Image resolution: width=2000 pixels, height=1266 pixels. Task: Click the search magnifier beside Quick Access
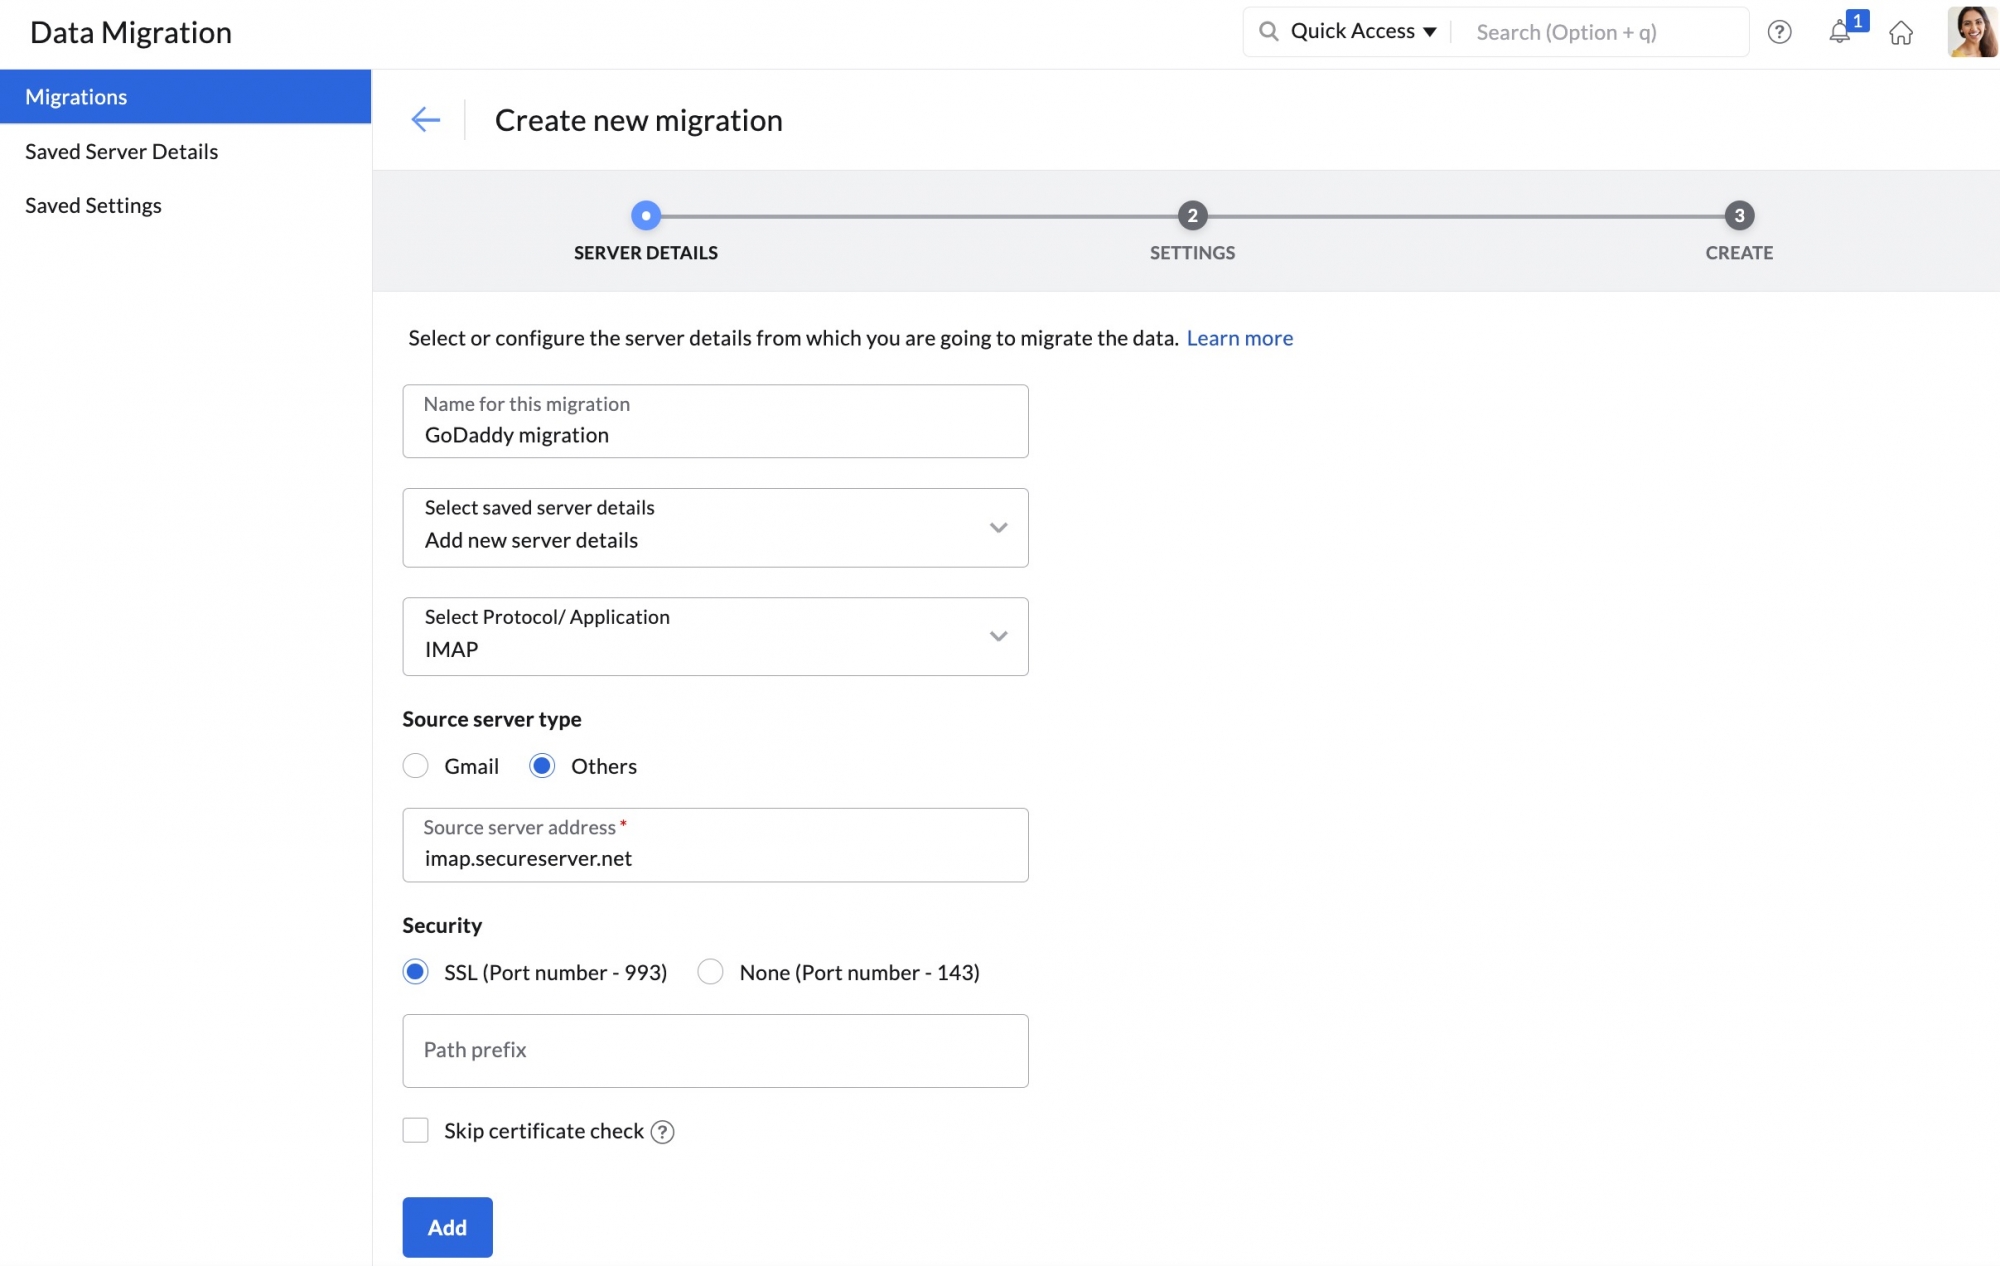tap(1269, 31)
